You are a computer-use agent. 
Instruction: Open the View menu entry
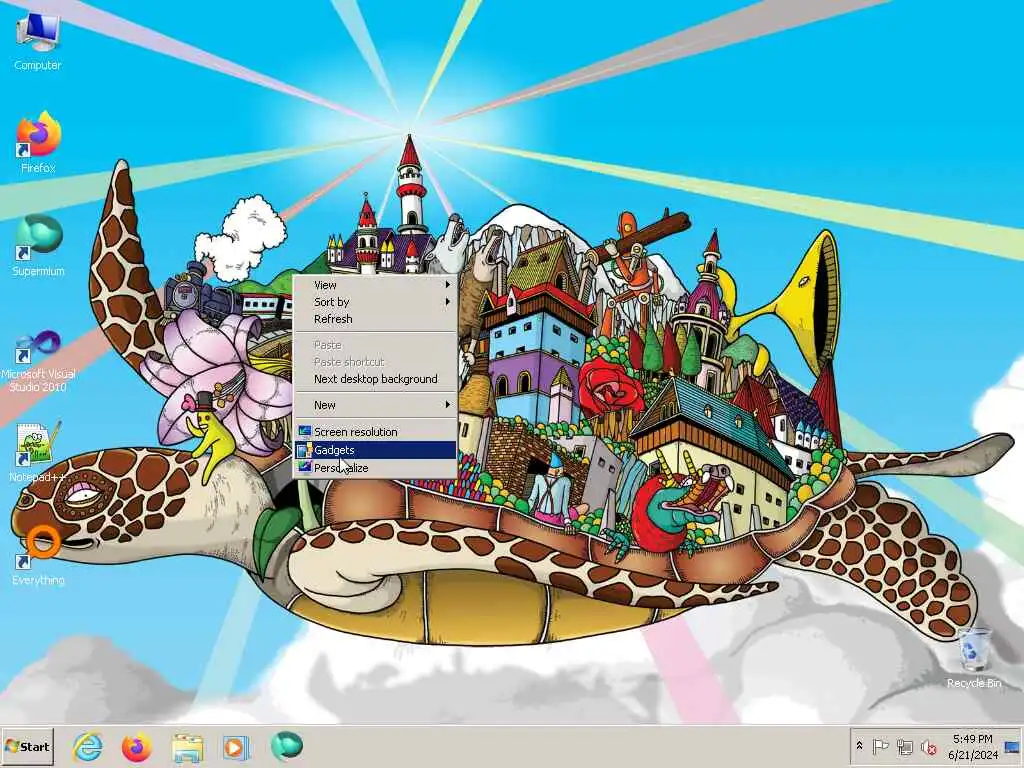click(375, 285)
